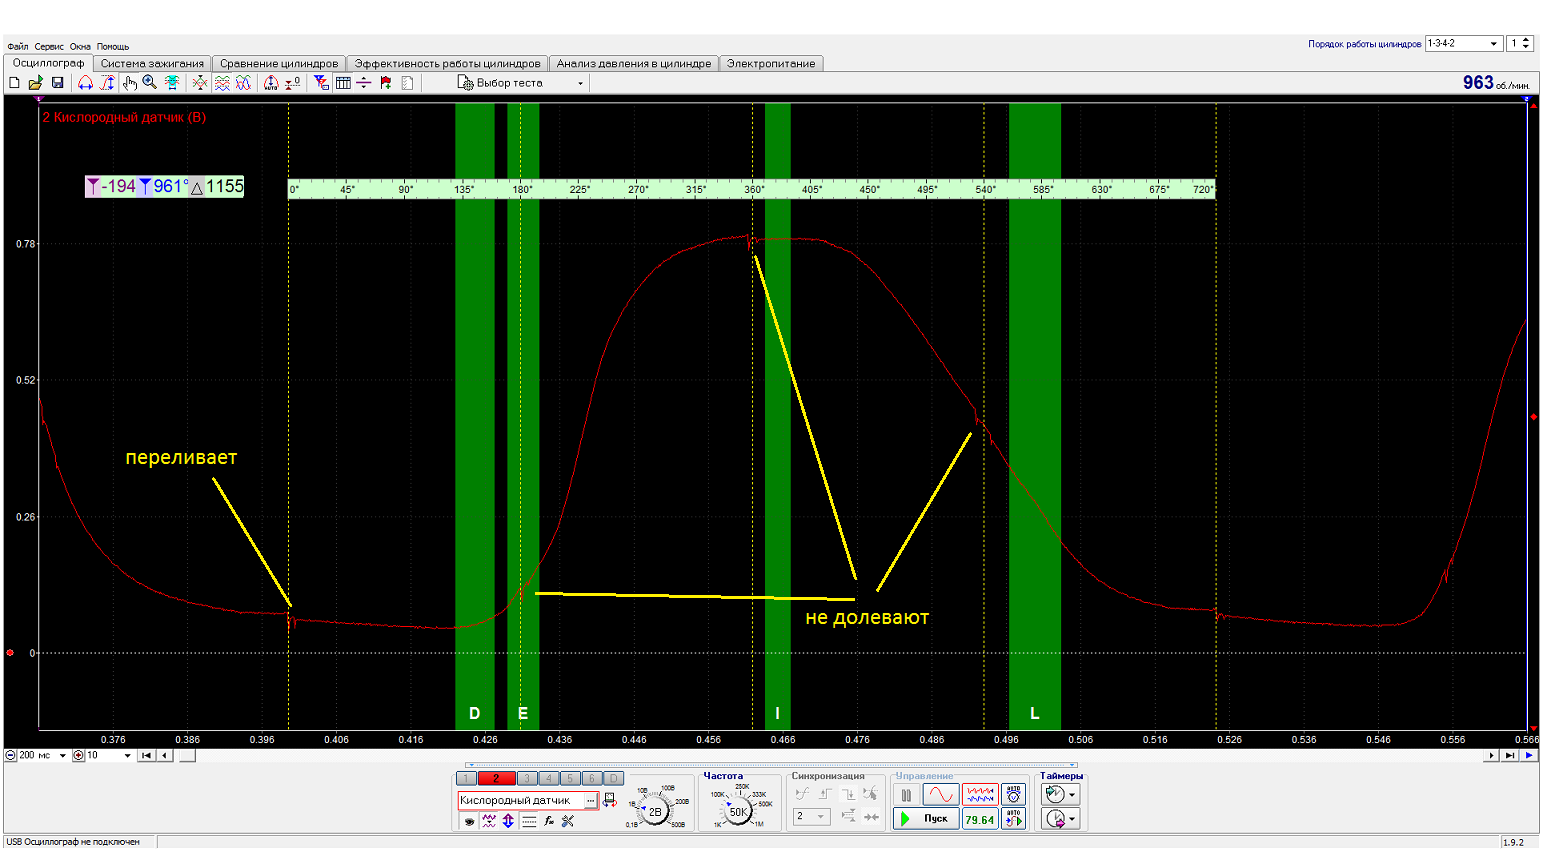Image resolution: width=1551 pixels, height=852 pixels.
Task: Click the horizontal measurement arrows icon
Action: [85, 83]
